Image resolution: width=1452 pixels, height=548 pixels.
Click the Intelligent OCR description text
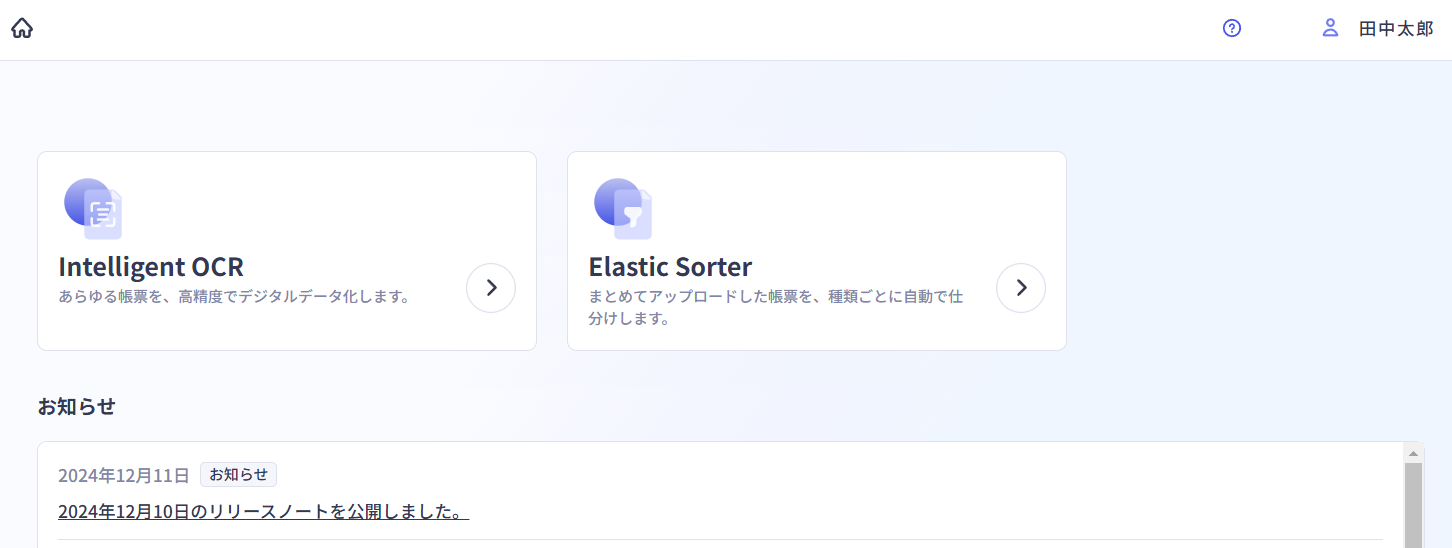tap(235, 297)
